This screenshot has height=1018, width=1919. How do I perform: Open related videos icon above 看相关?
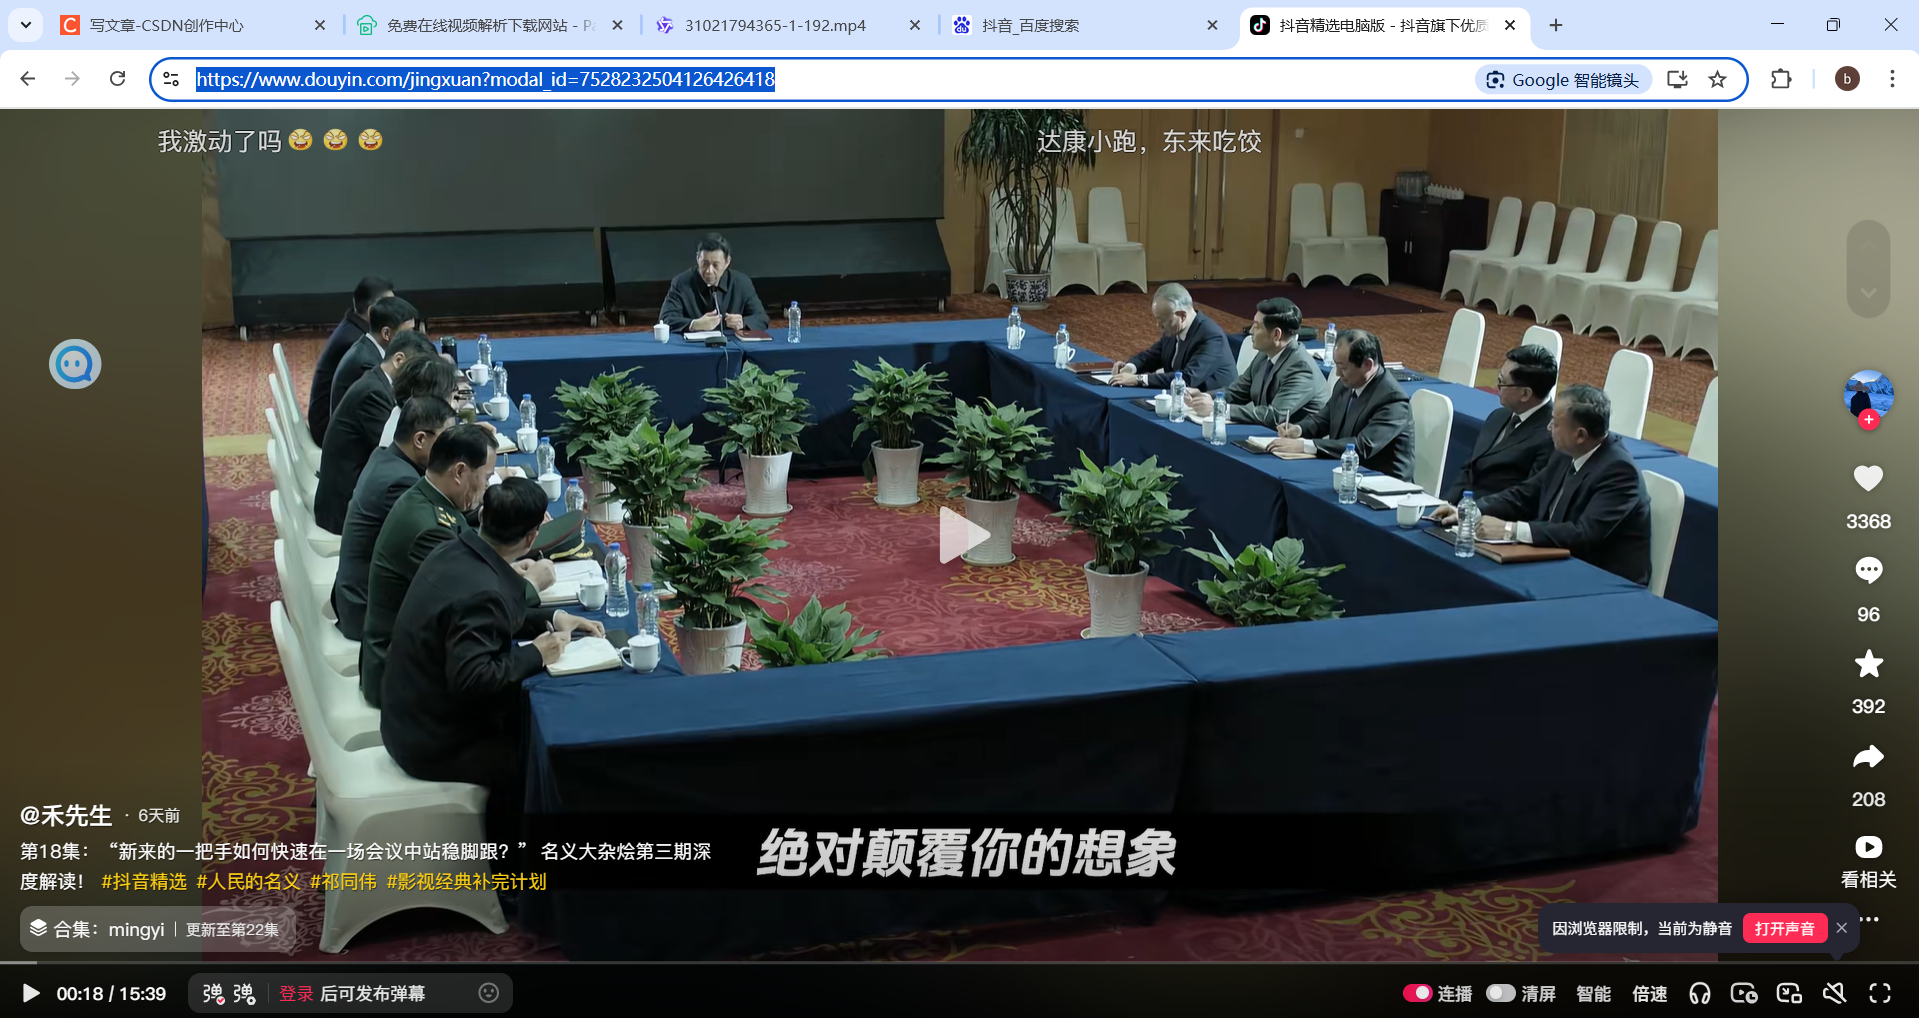click(1868, 847)
